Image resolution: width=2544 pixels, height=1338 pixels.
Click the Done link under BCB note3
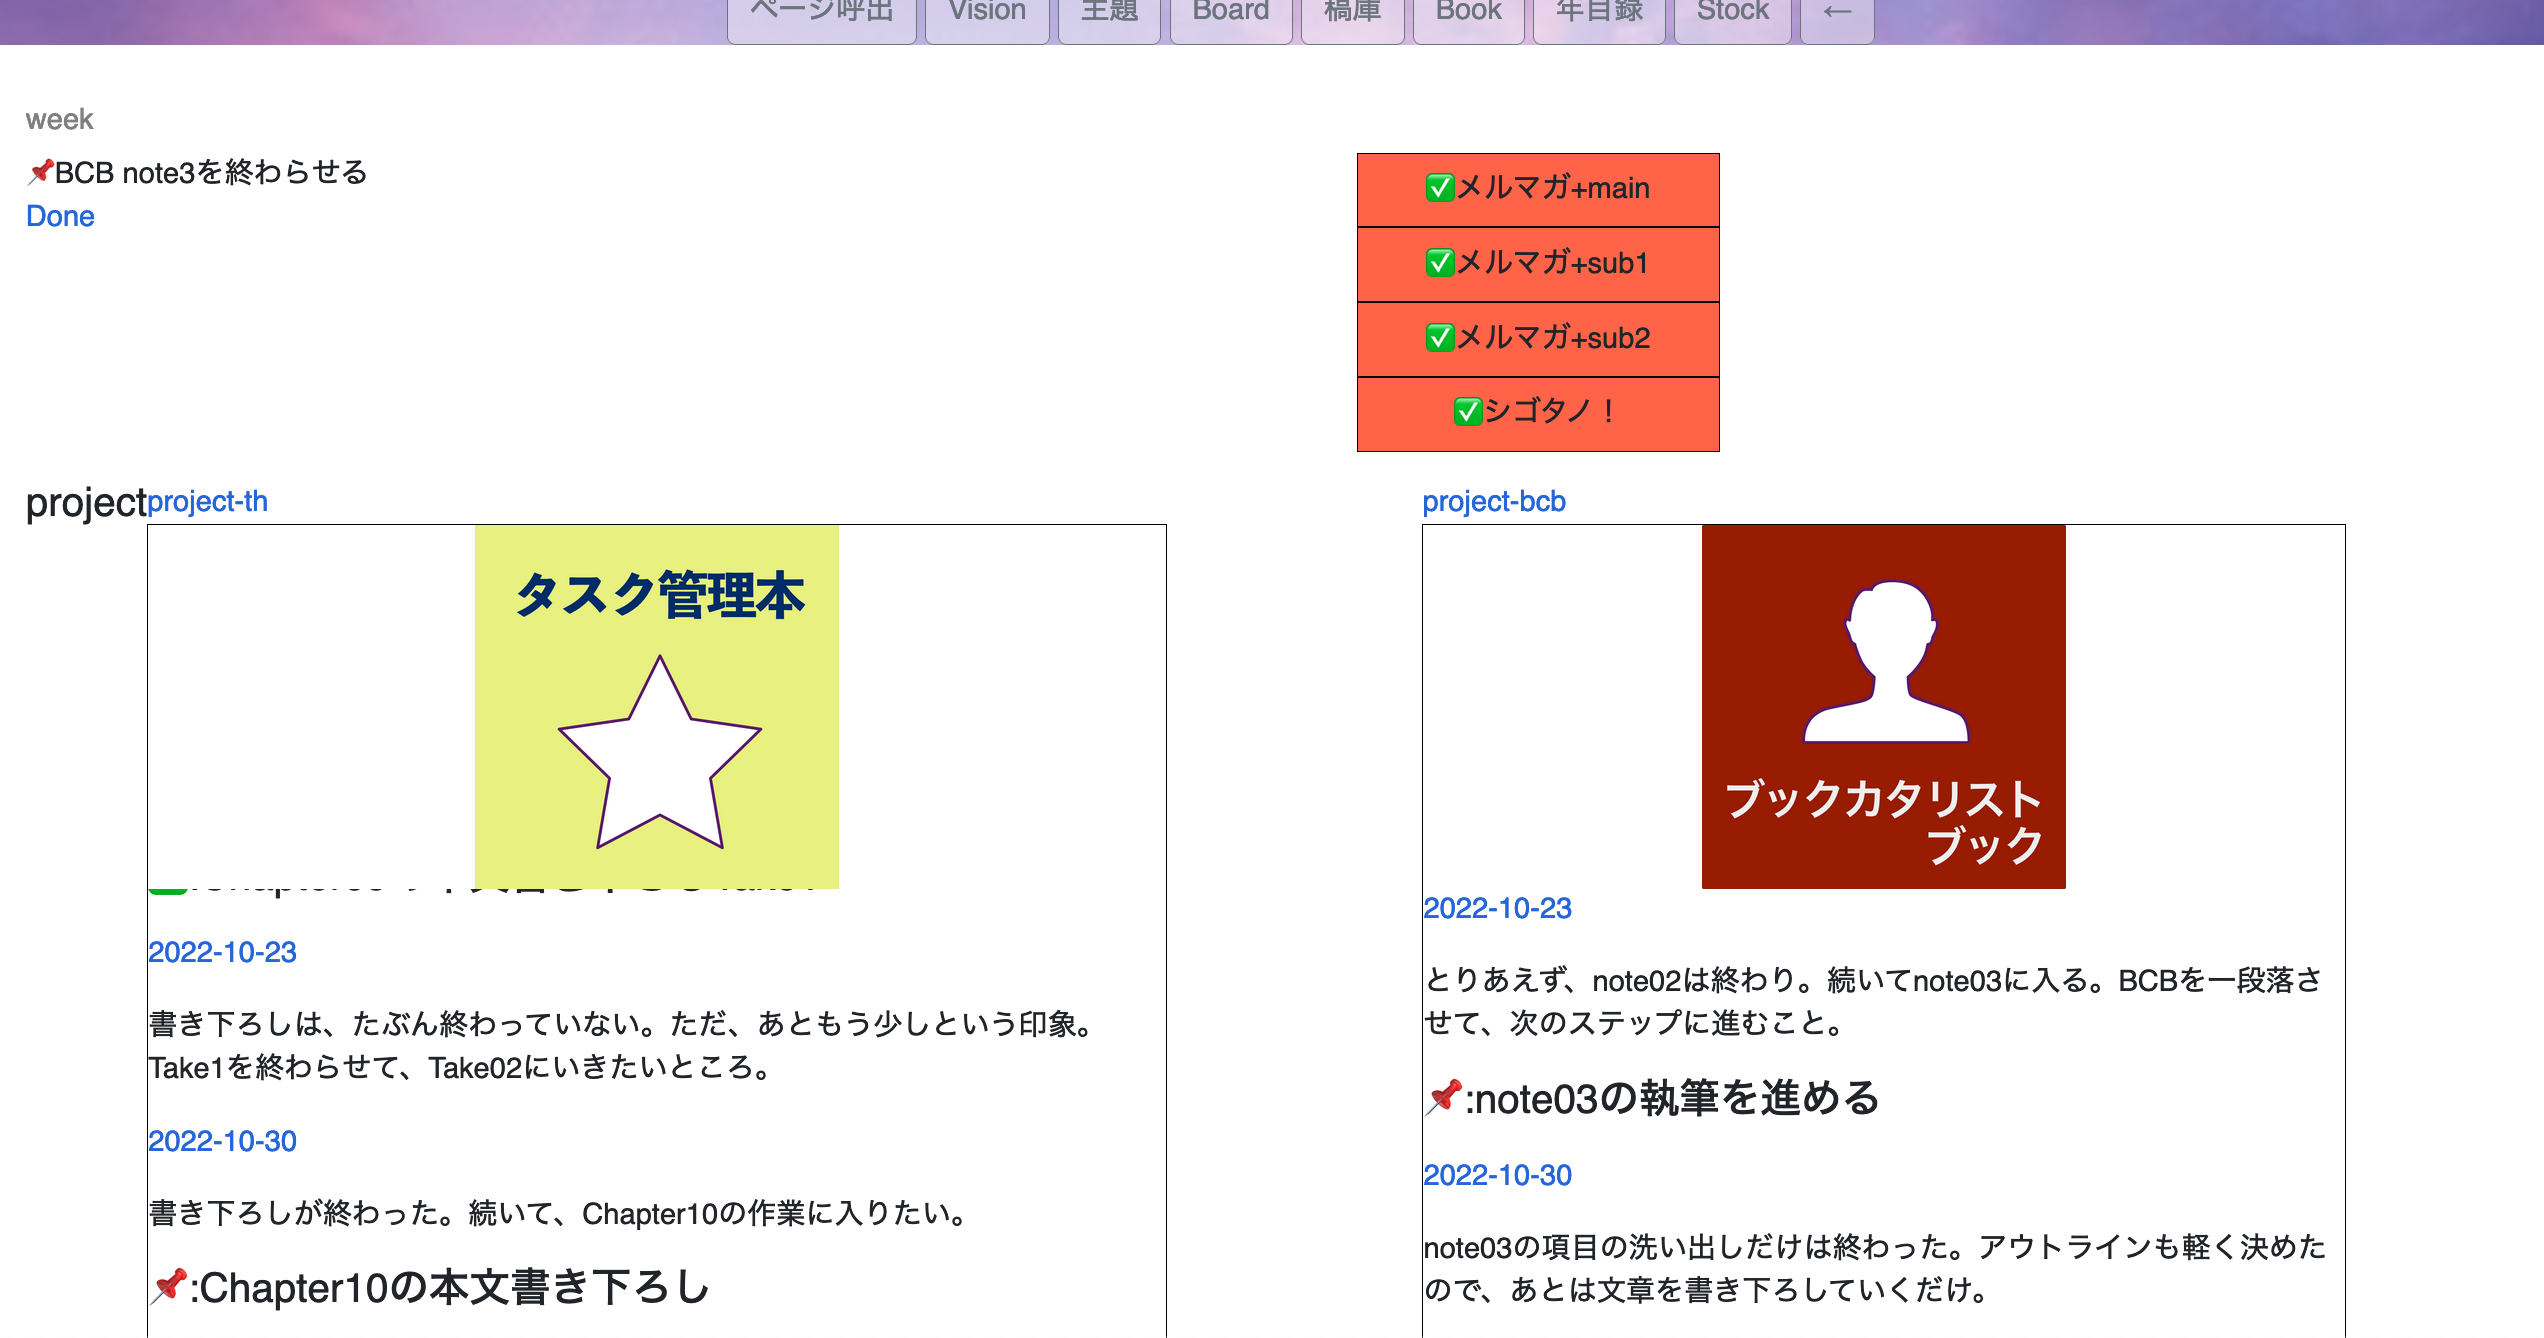click(60, 215)
